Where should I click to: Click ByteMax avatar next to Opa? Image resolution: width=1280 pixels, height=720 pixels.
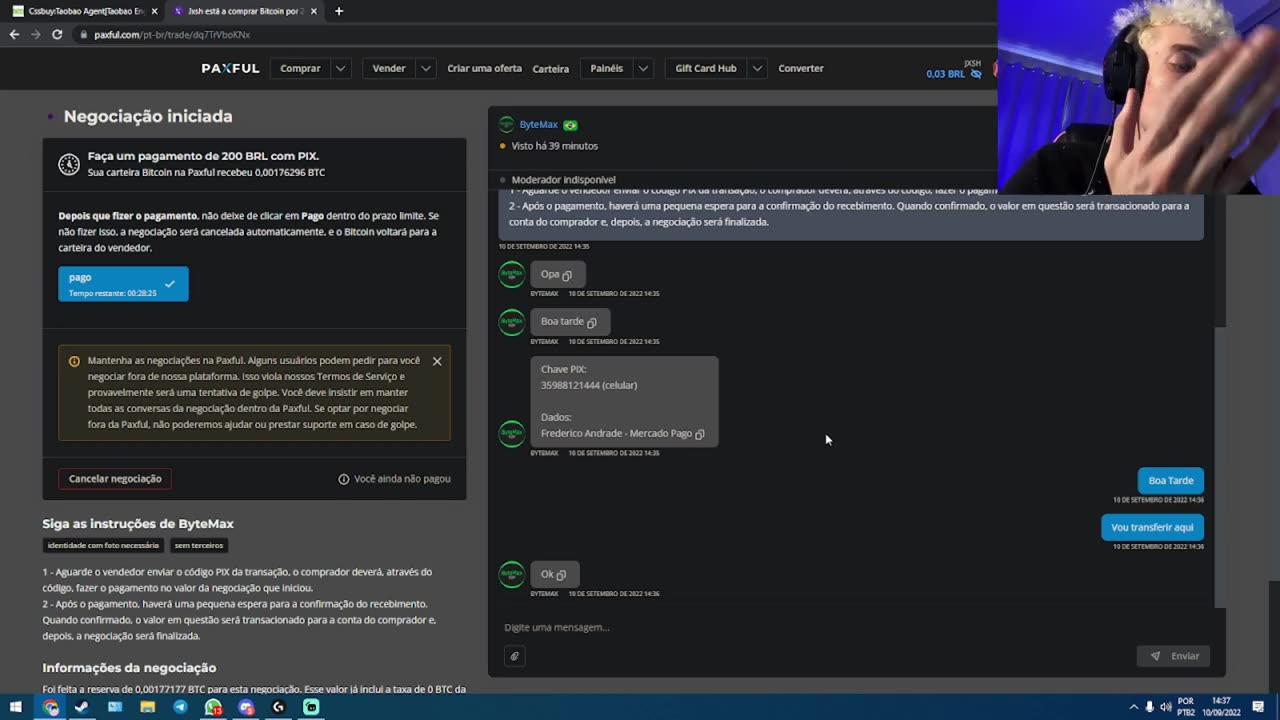tap(512, 274)
